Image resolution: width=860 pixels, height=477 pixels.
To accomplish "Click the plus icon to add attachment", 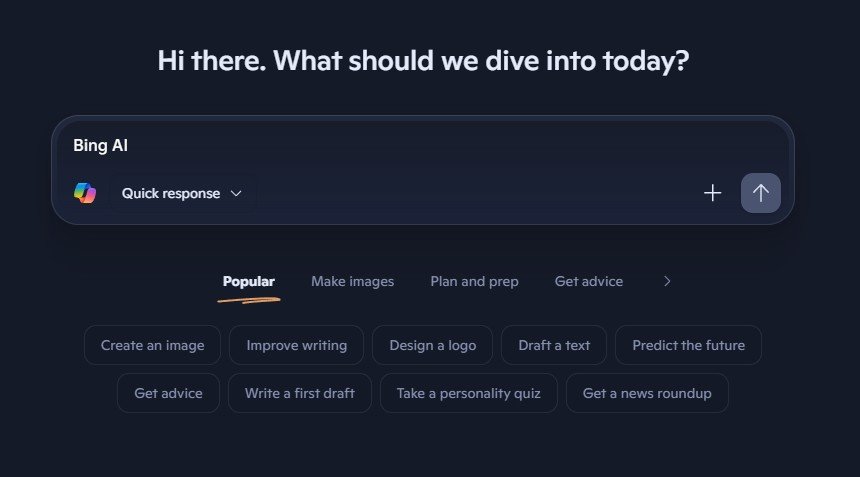I will [712, 193].
